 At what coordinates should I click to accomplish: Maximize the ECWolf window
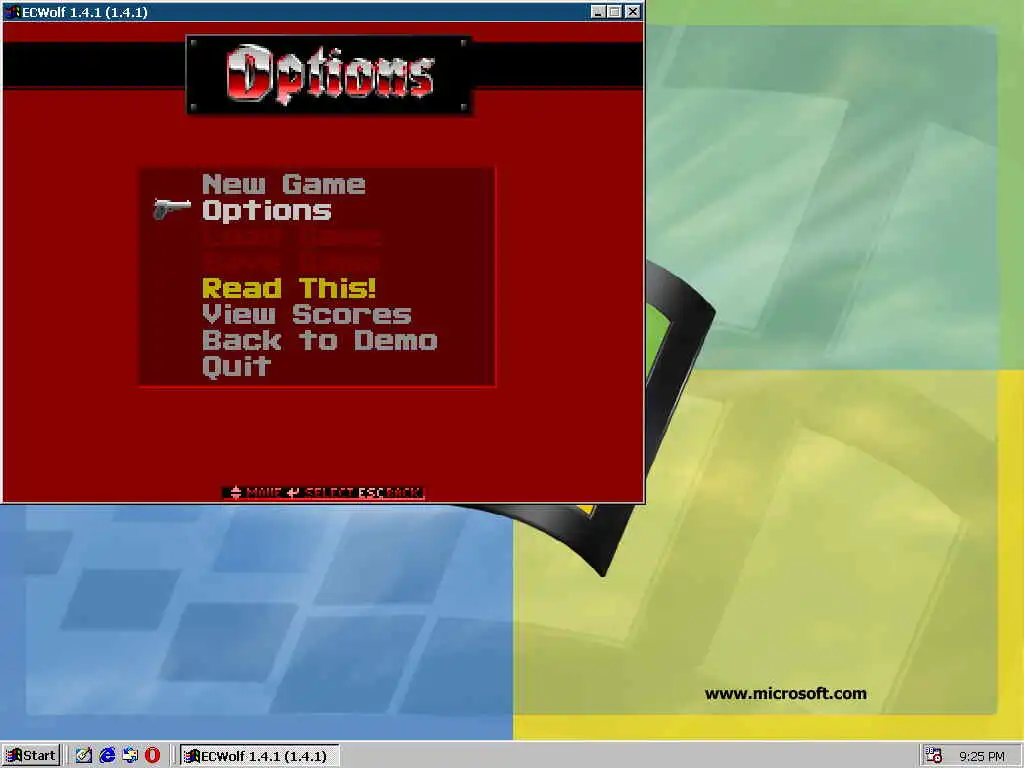[615, 12]
